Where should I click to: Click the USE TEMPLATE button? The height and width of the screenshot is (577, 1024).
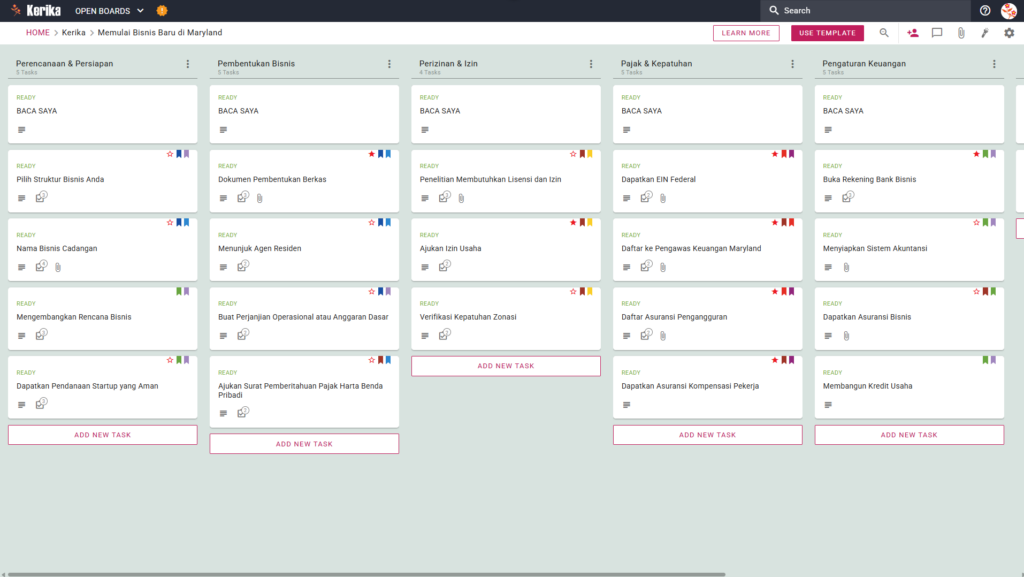point(827,33)
